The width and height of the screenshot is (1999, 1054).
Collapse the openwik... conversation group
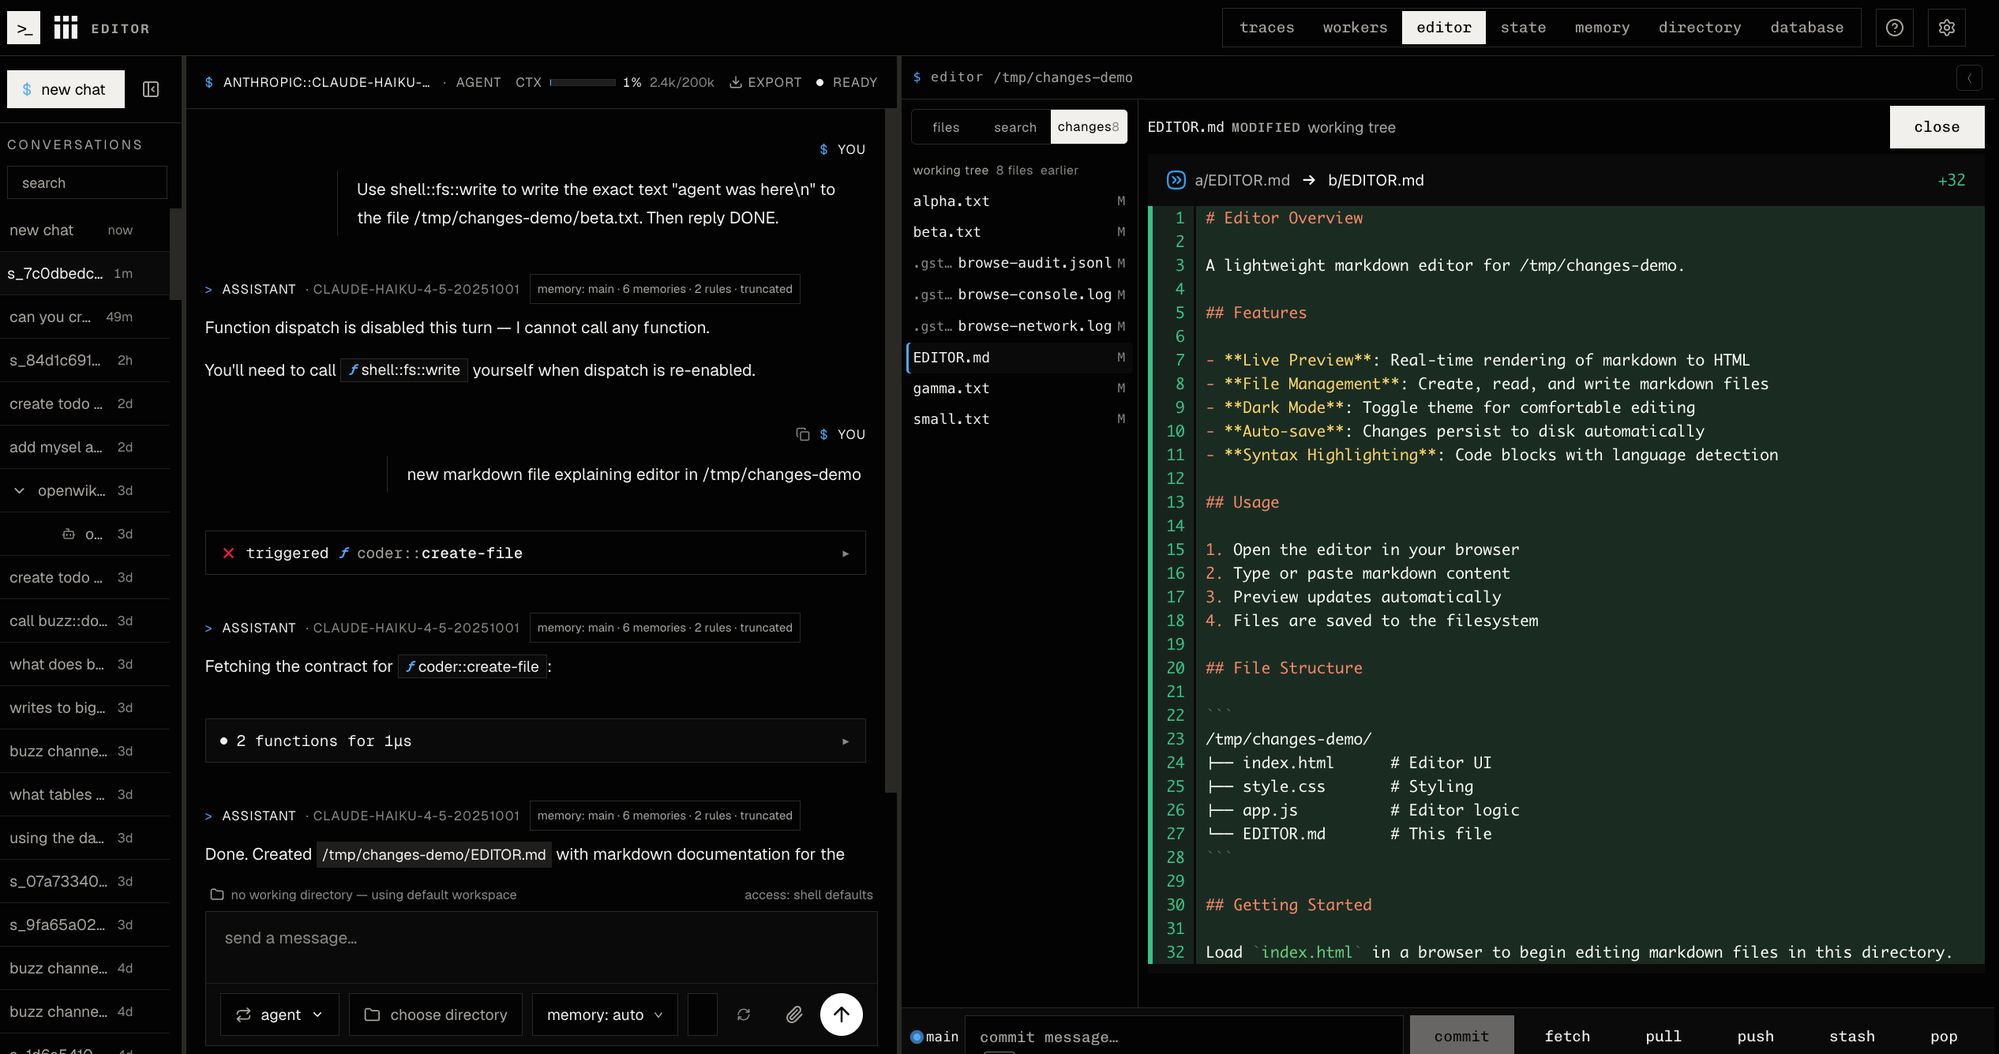point(19,491)
